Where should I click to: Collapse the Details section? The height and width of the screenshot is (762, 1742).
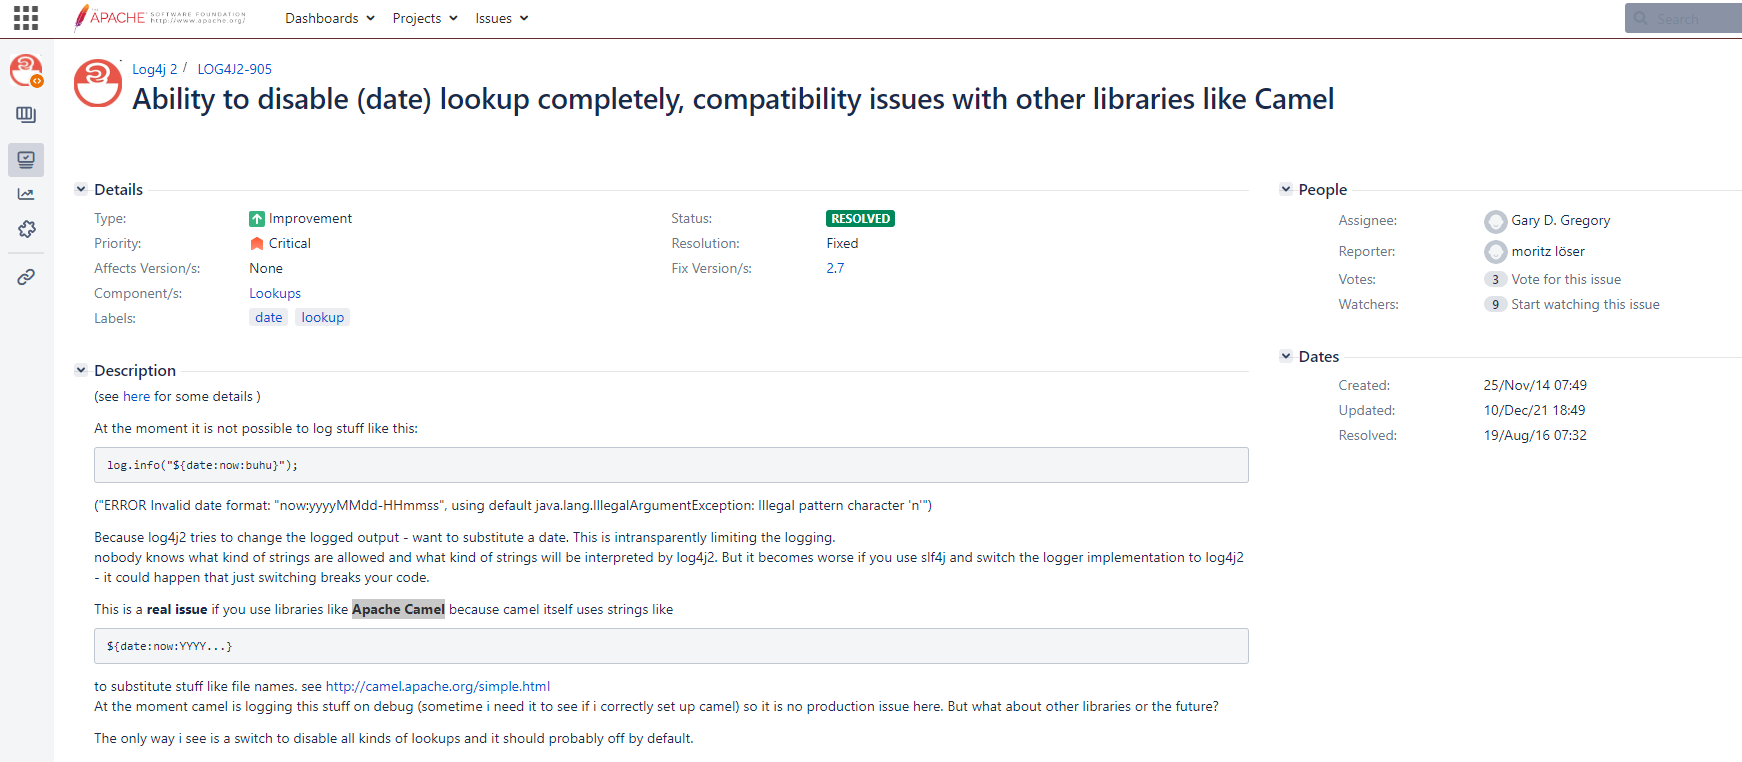[81, 189]
